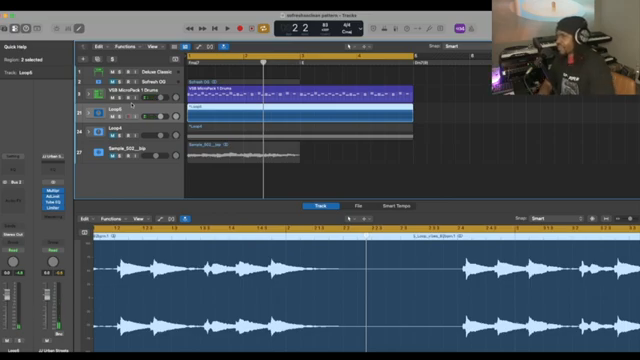Switch to list view icon in tracks menu bar

174,47
